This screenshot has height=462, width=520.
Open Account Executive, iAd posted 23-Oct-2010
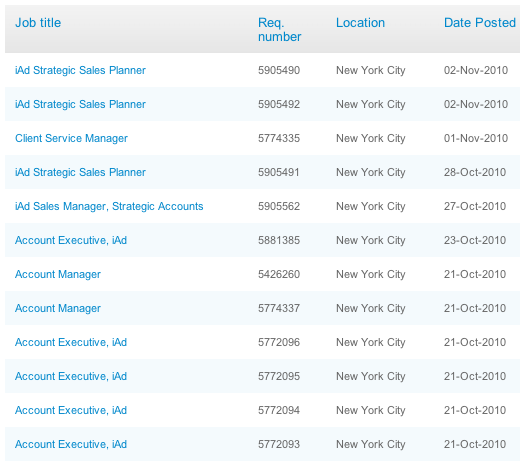pos(71,240)
